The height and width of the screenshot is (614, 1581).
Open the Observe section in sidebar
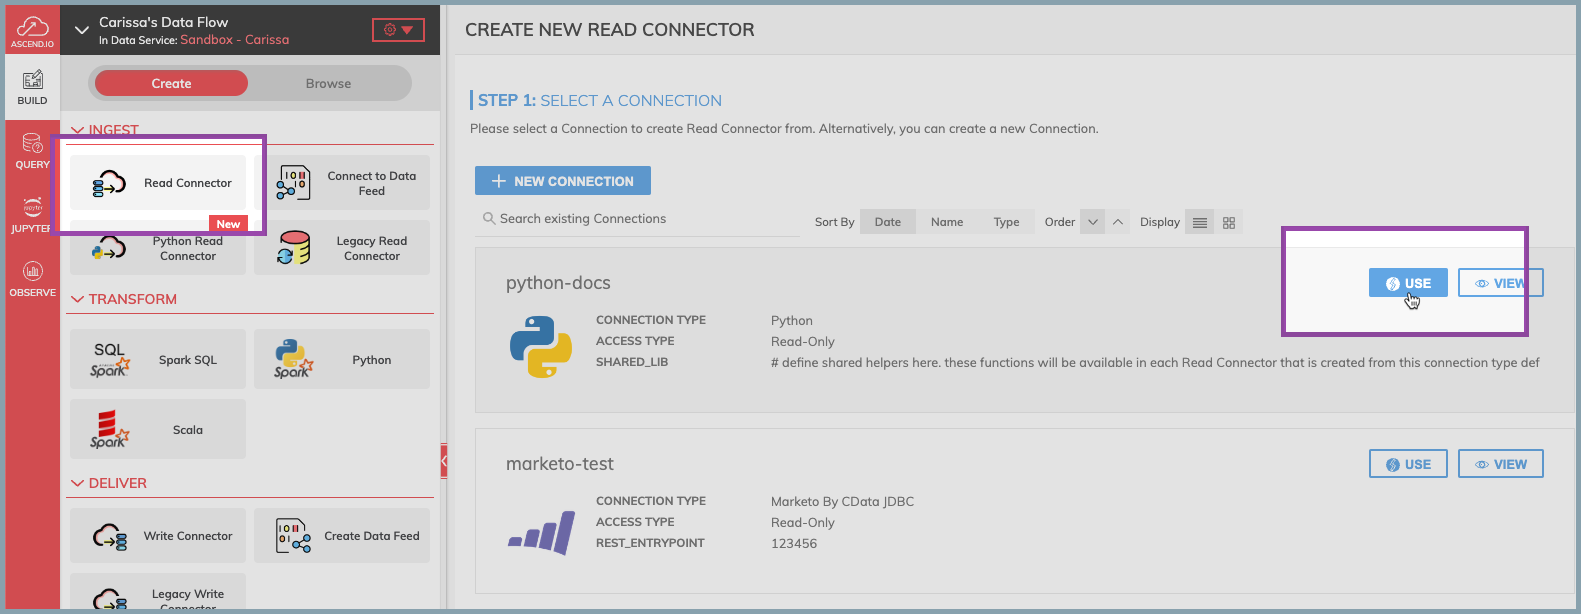coord(32,279)
